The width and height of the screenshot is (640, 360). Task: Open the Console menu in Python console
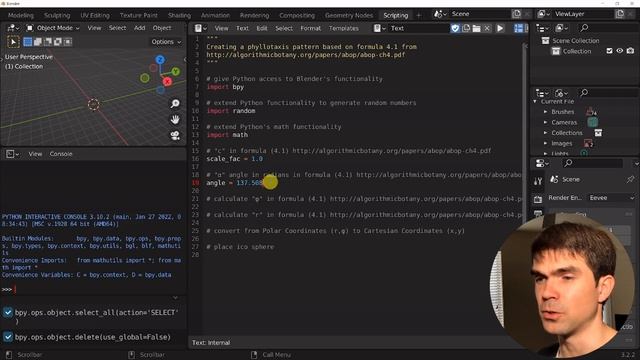61,154
